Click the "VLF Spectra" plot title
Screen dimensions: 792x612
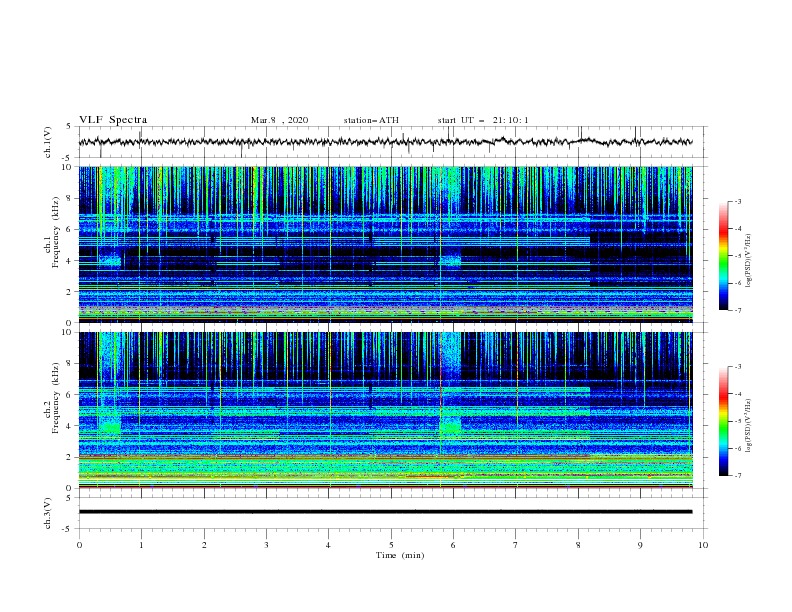113,120
